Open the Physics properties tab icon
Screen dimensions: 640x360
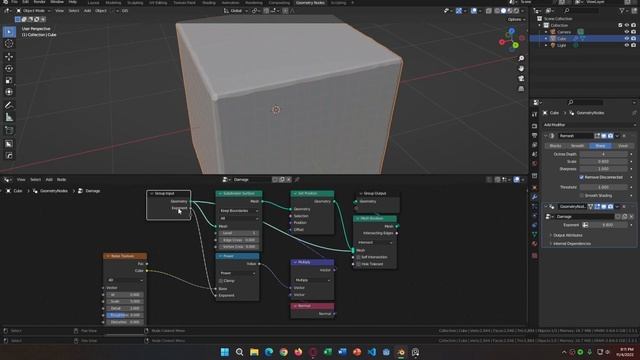pos(535,216)
